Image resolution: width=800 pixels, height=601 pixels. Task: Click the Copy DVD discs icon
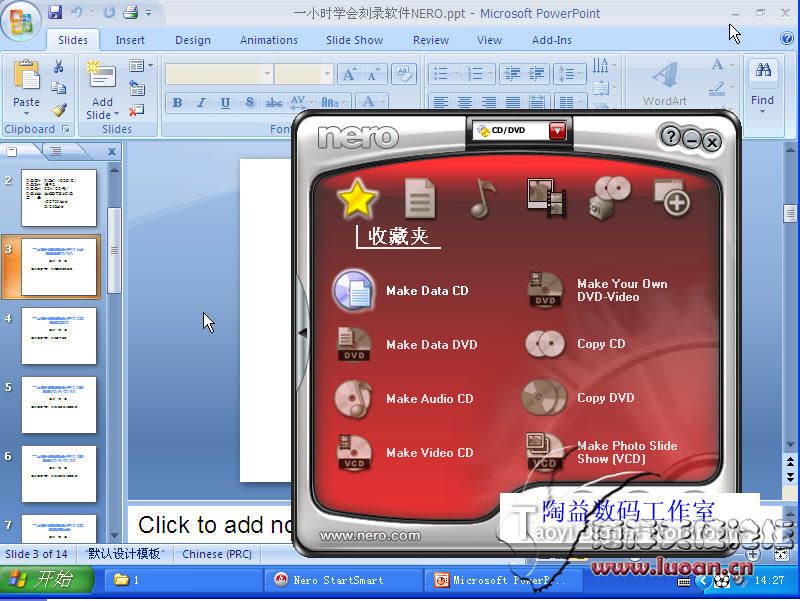544,397
